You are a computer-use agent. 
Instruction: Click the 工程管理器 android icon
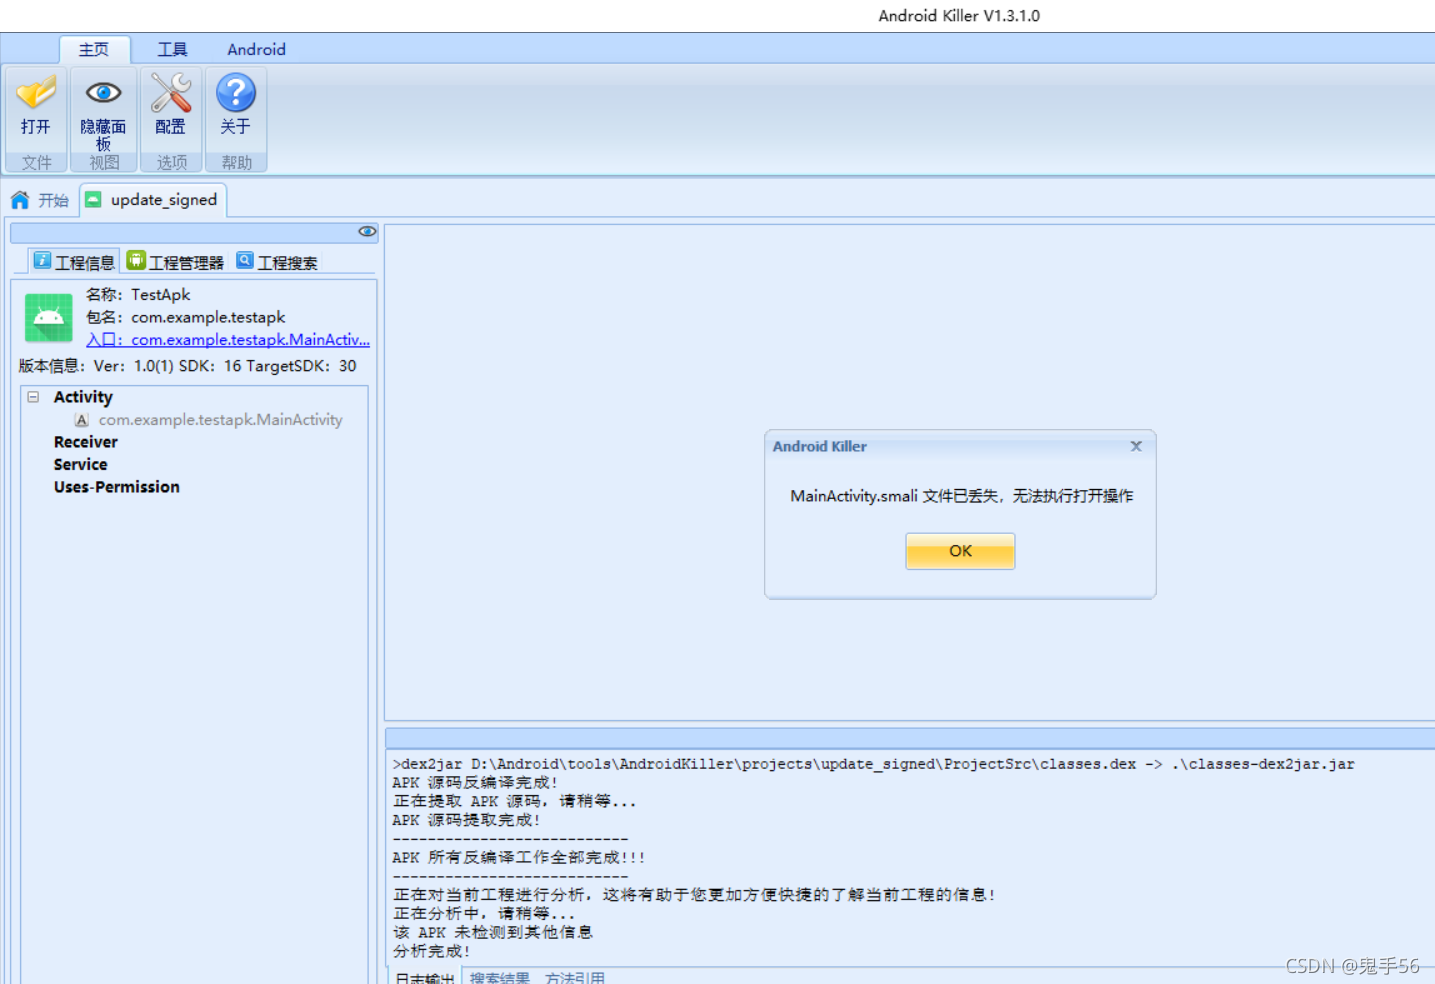(x=136, y=260)
